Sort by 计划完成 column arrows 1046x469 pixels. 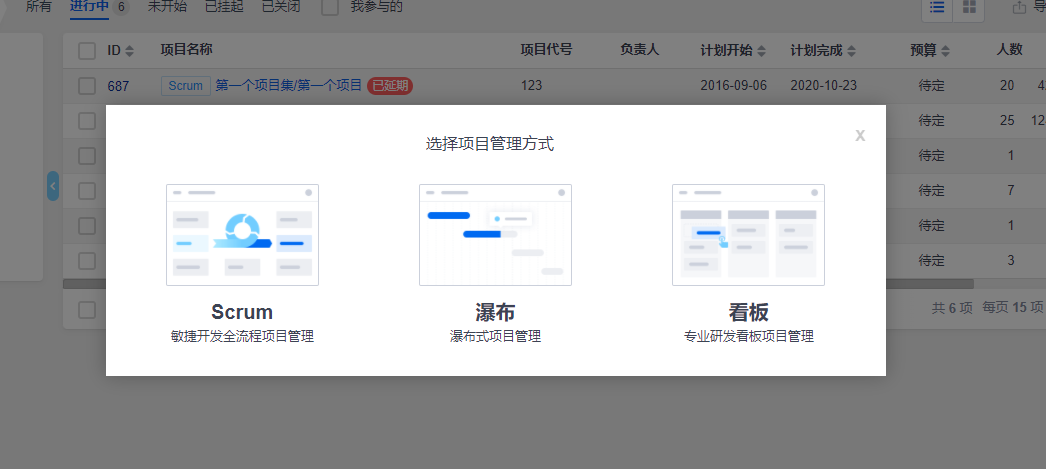(851, 51)
